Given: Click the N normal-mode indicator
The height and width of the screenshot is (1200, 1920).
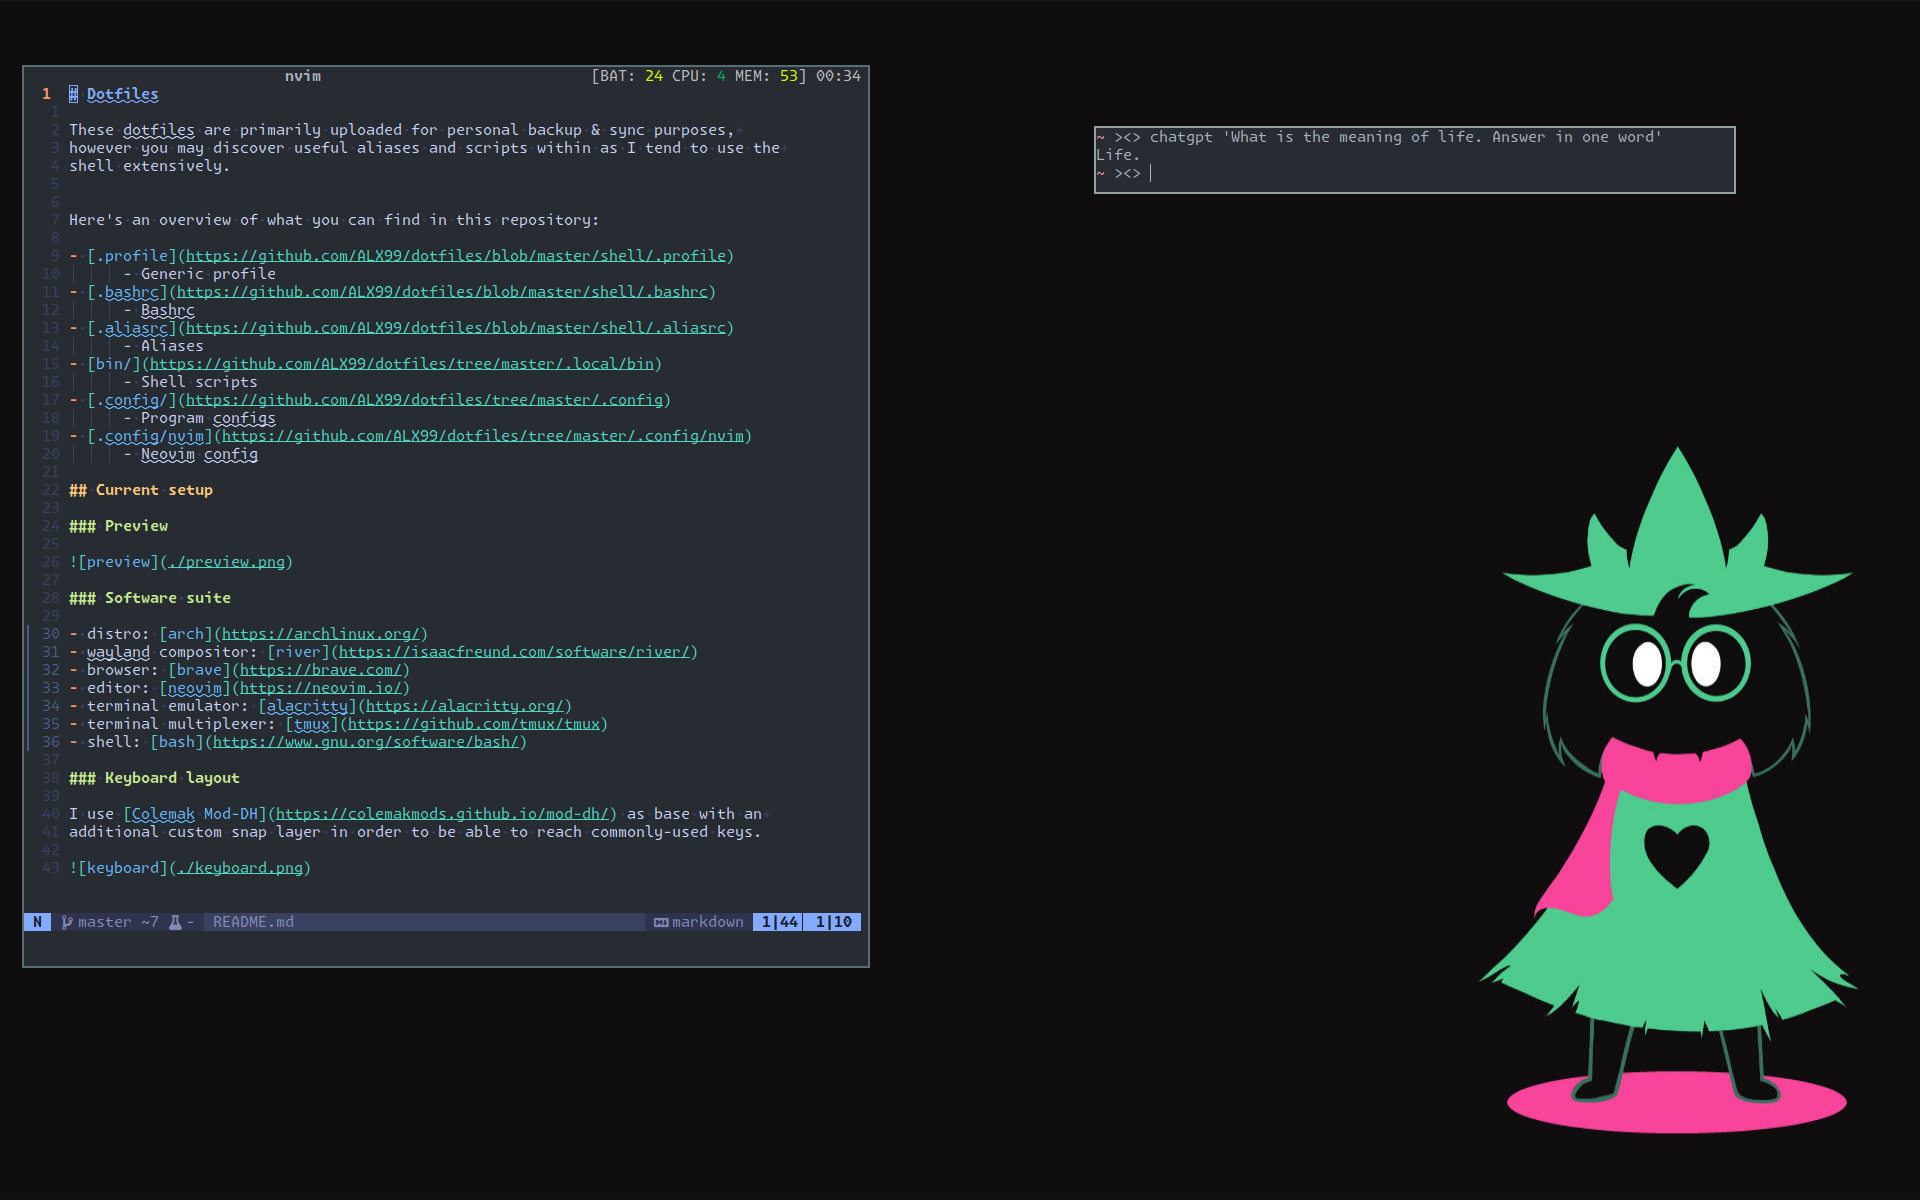Looking at the screenshot, I should (x=37, y=922).
